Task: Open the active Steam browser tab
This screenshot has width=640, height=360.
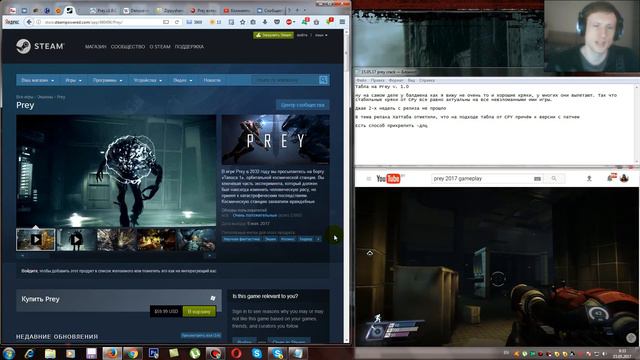Action: pyautogui.click(x=70, y=10)
